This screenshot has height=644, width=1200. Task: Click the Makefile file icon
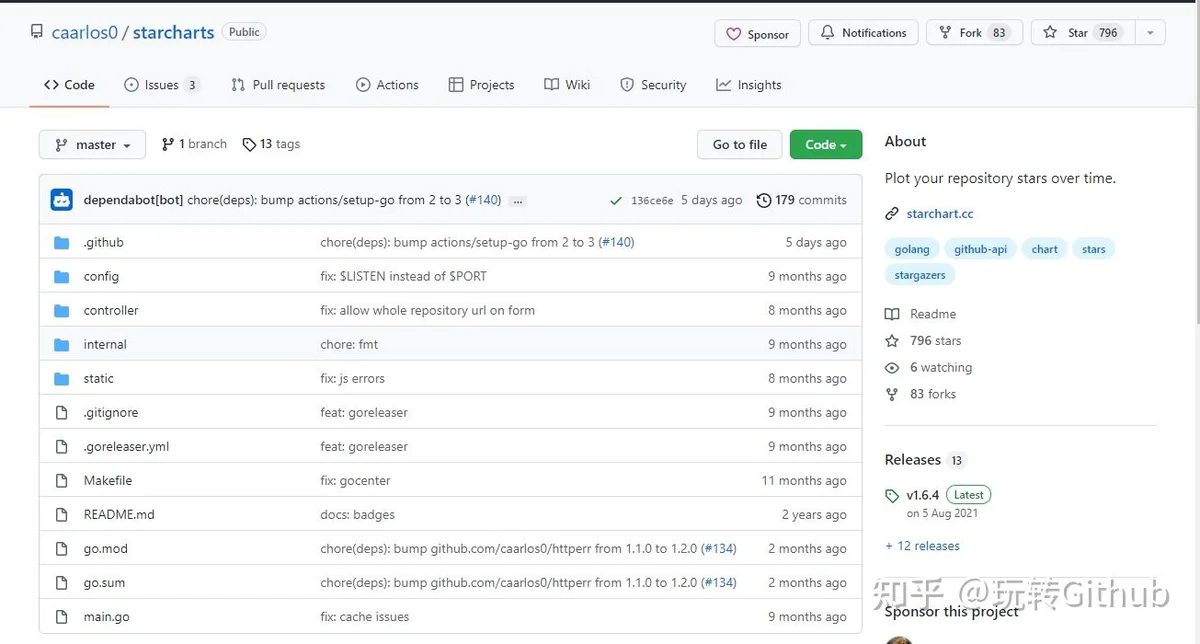click(62, 480)
